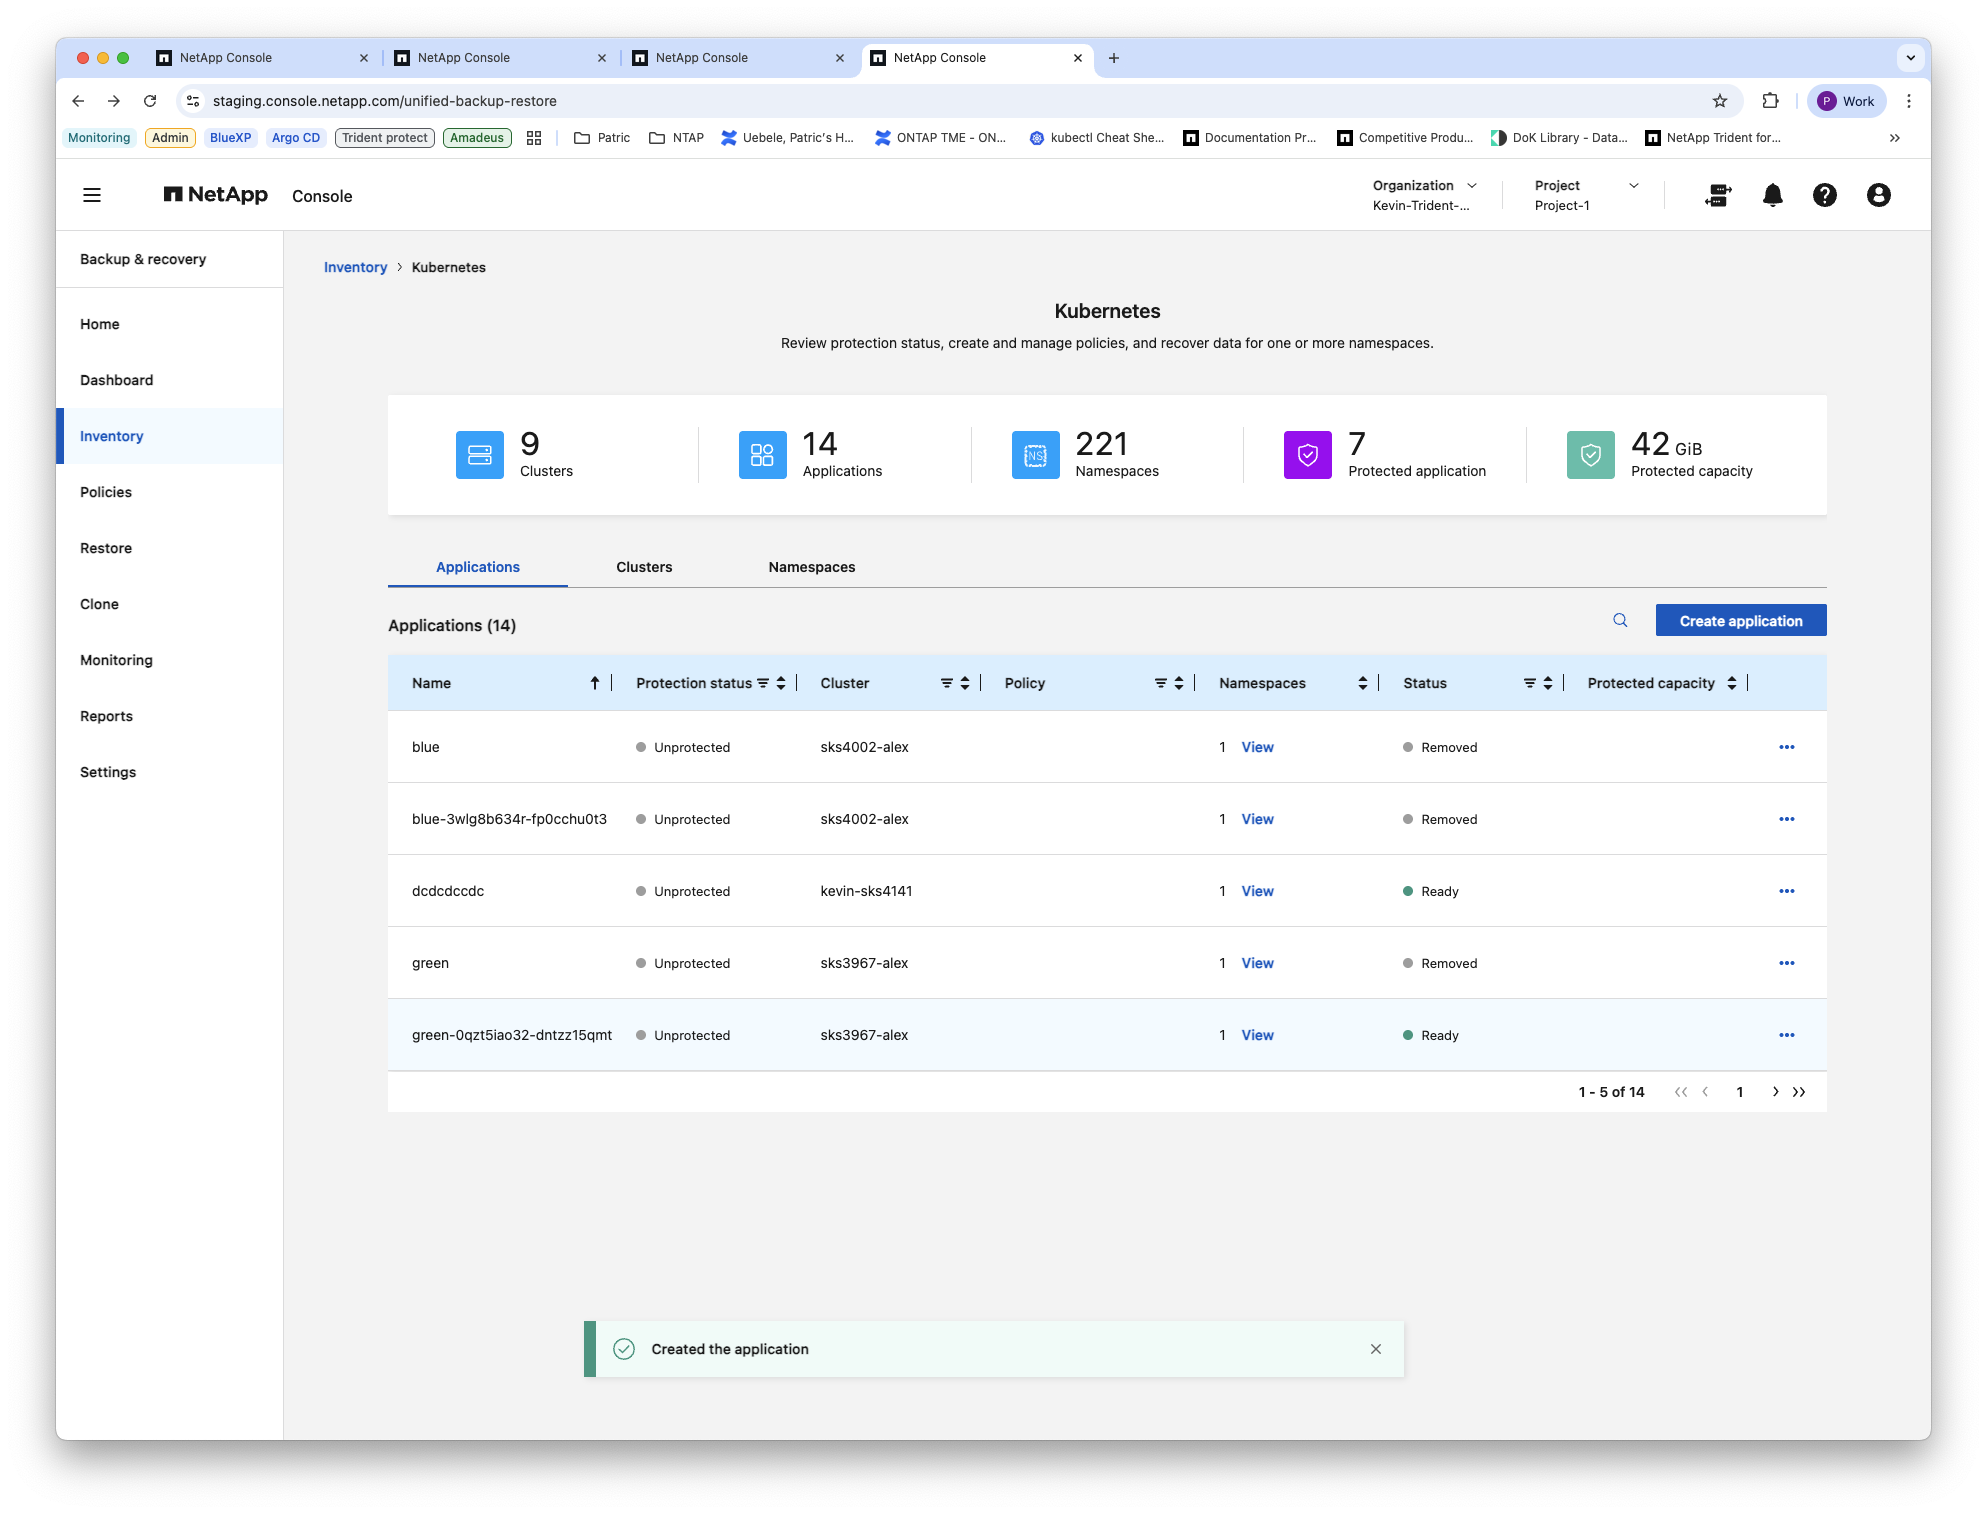Open the notifications bell
This screenshot has height=1514, width=1987.
click(x=1772, y=195)
